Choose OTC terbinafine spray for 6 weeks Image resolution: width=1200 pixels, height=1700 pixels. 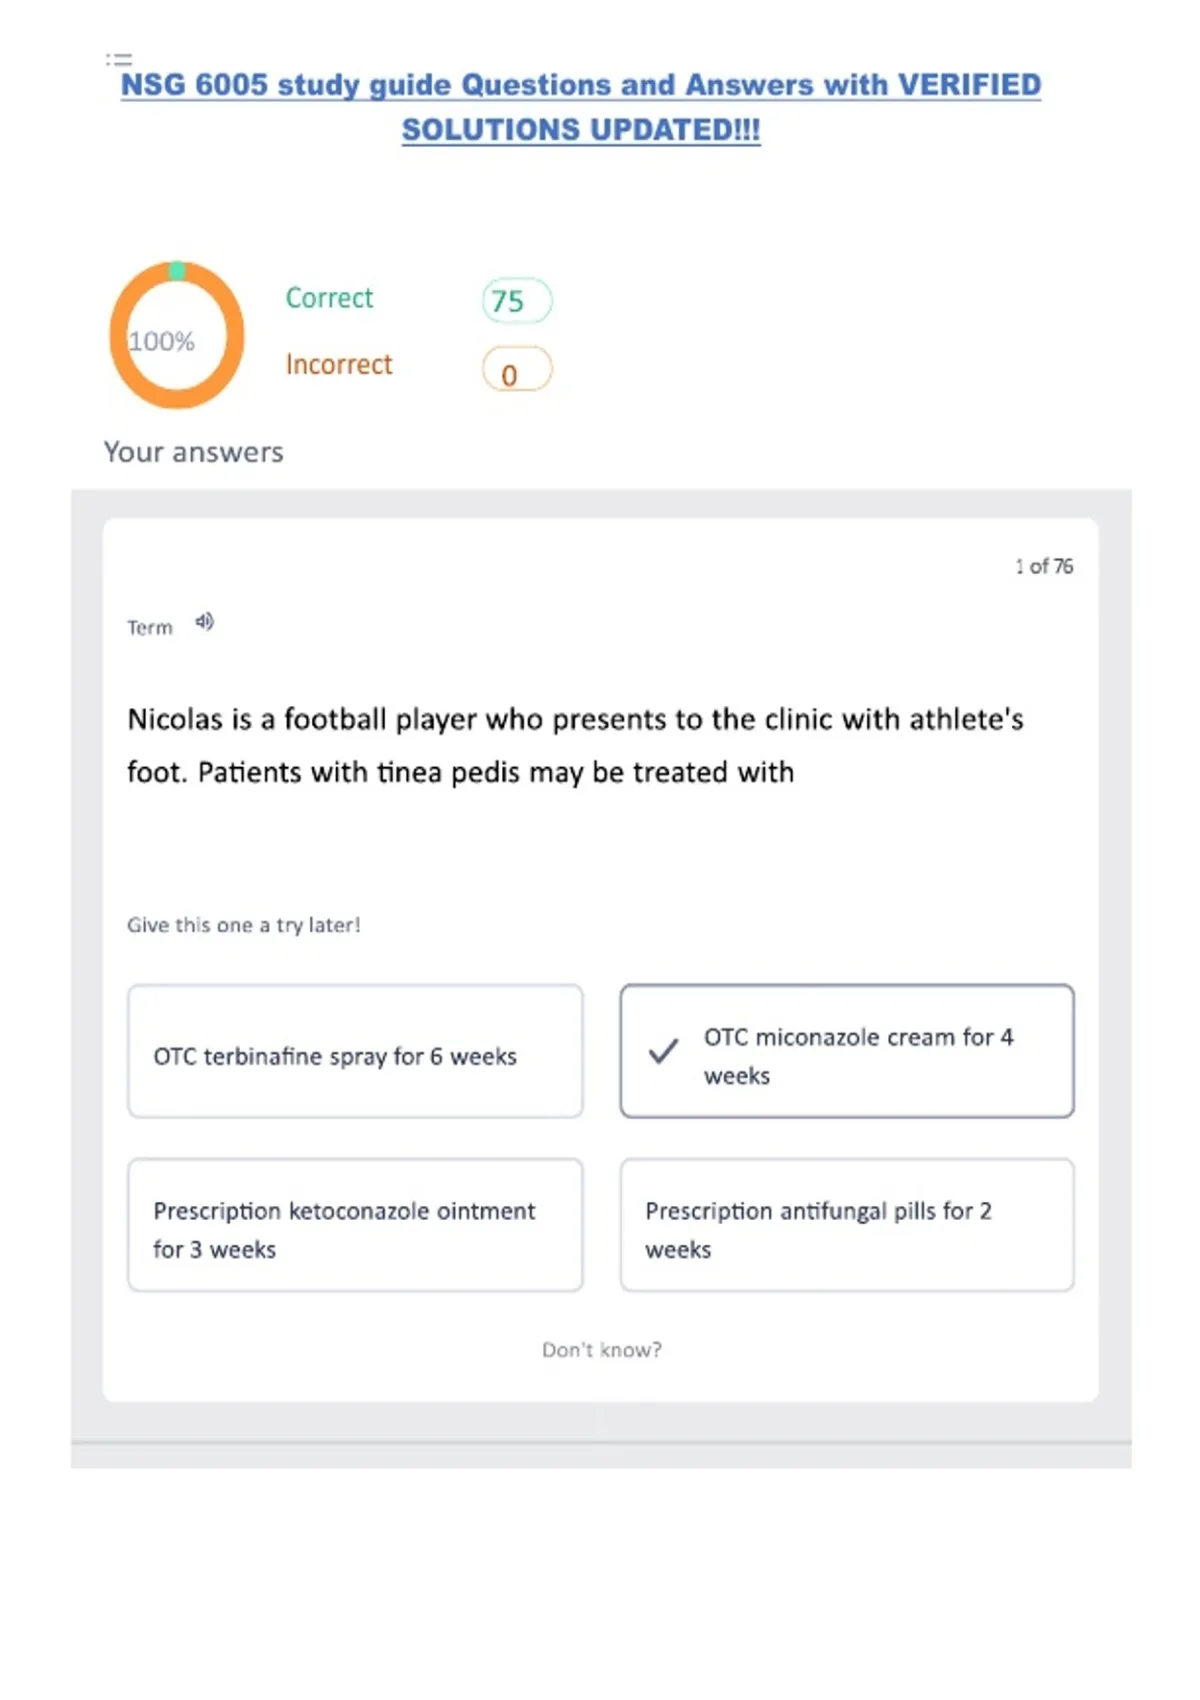point(355,1052)
